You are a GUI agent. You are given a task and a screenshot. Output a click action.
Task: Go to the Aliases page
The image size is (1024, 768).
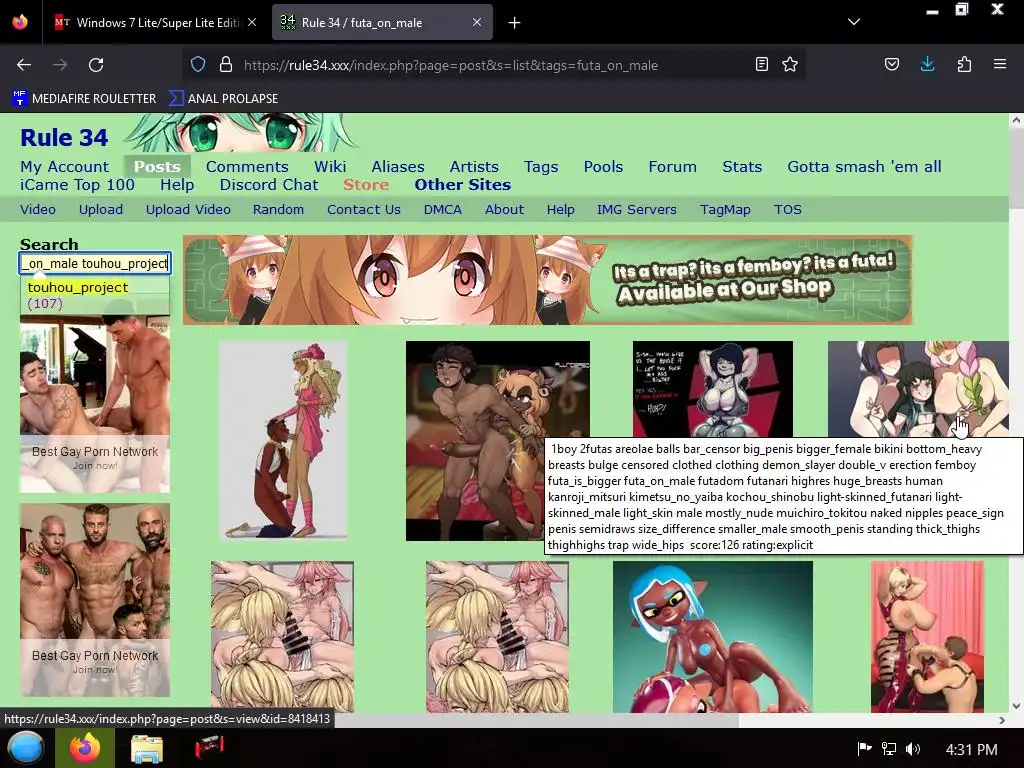398,167
